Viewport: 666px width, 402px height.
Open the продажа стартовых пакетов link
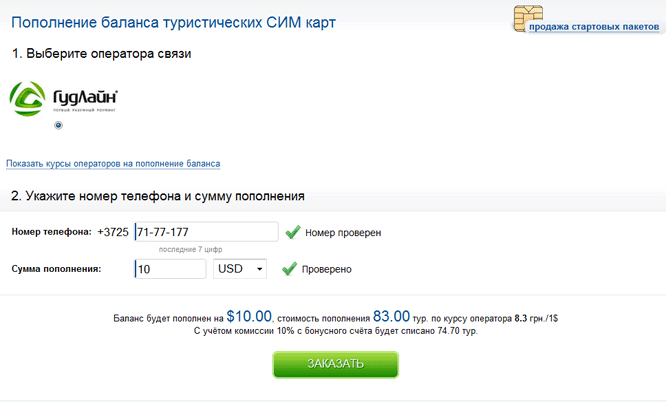[x=594, y=27]
